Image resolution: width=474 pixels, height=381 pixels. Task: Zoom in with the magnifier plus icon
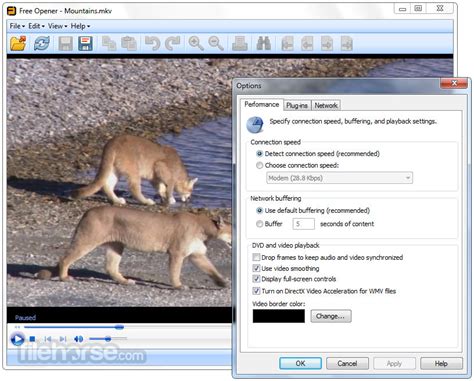(x=196, y=43)
